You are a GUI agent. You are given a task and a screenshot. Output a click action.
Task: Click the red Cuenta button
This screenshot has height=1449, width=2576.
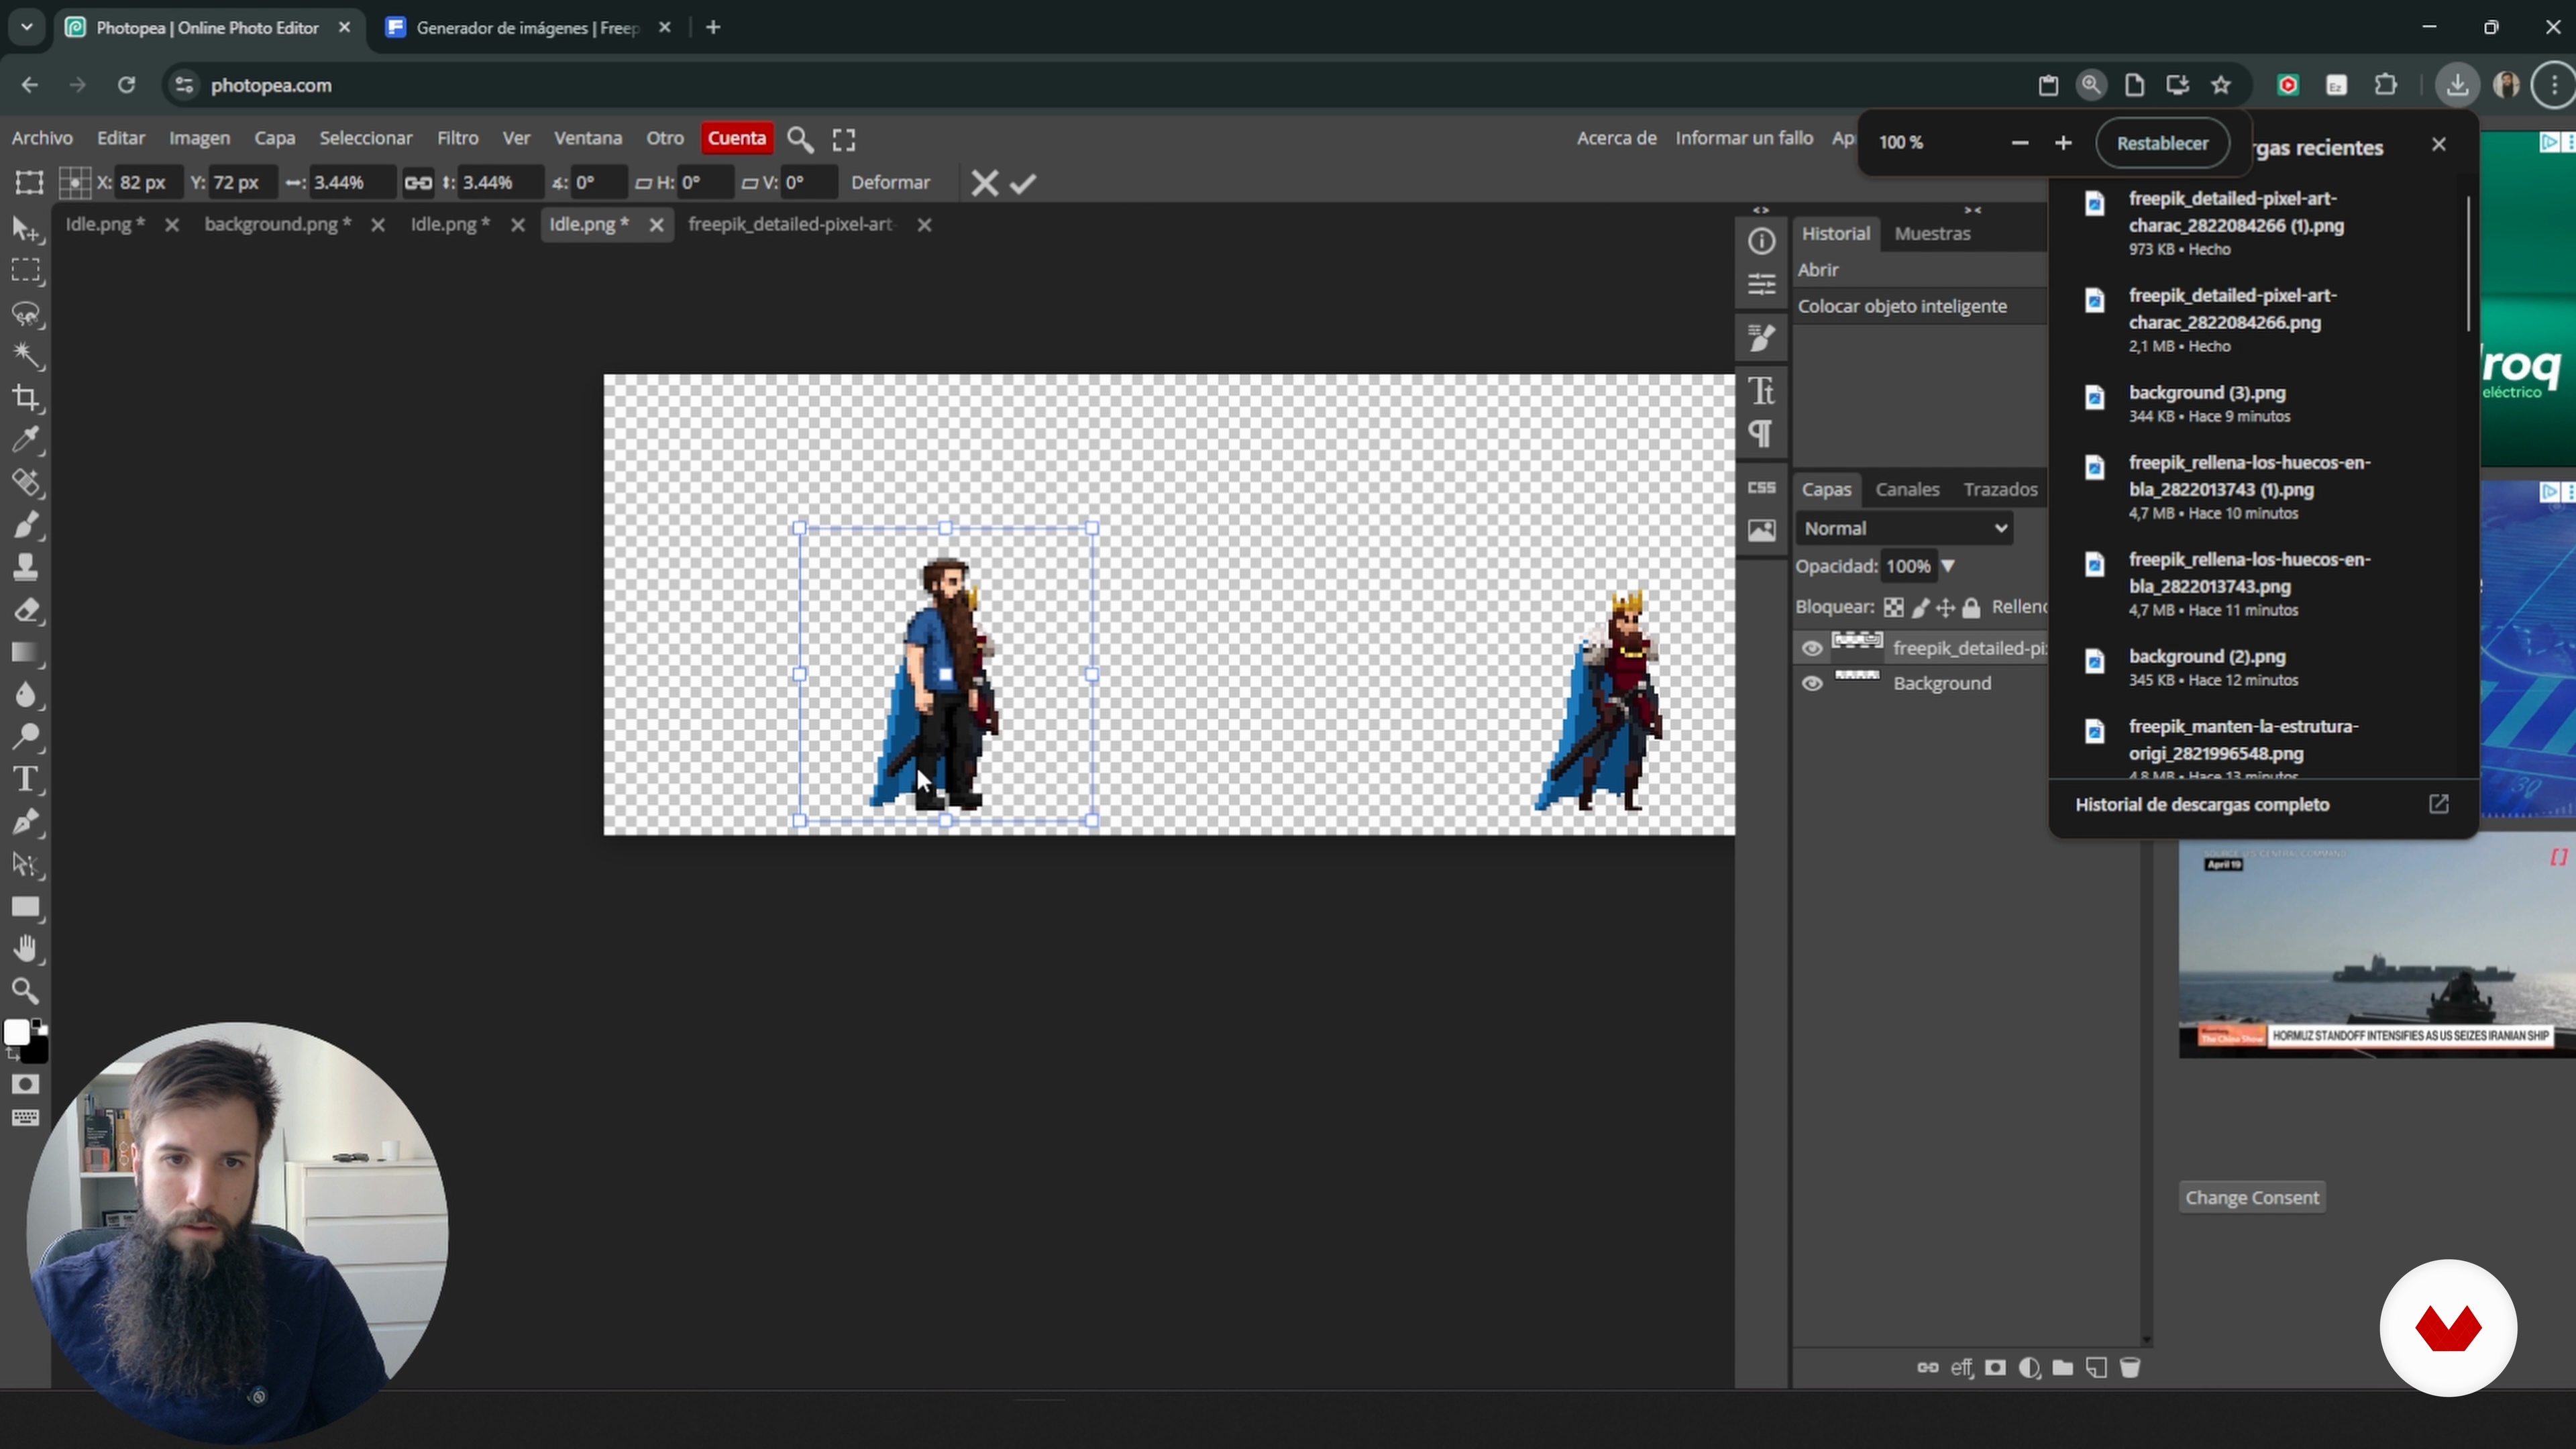737,138
